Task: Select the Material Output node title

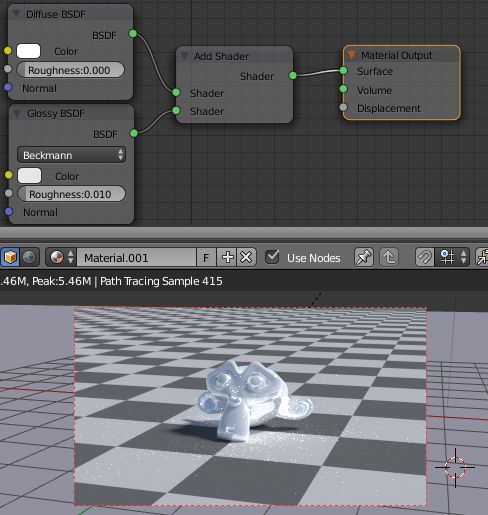Action: [397, 55]
